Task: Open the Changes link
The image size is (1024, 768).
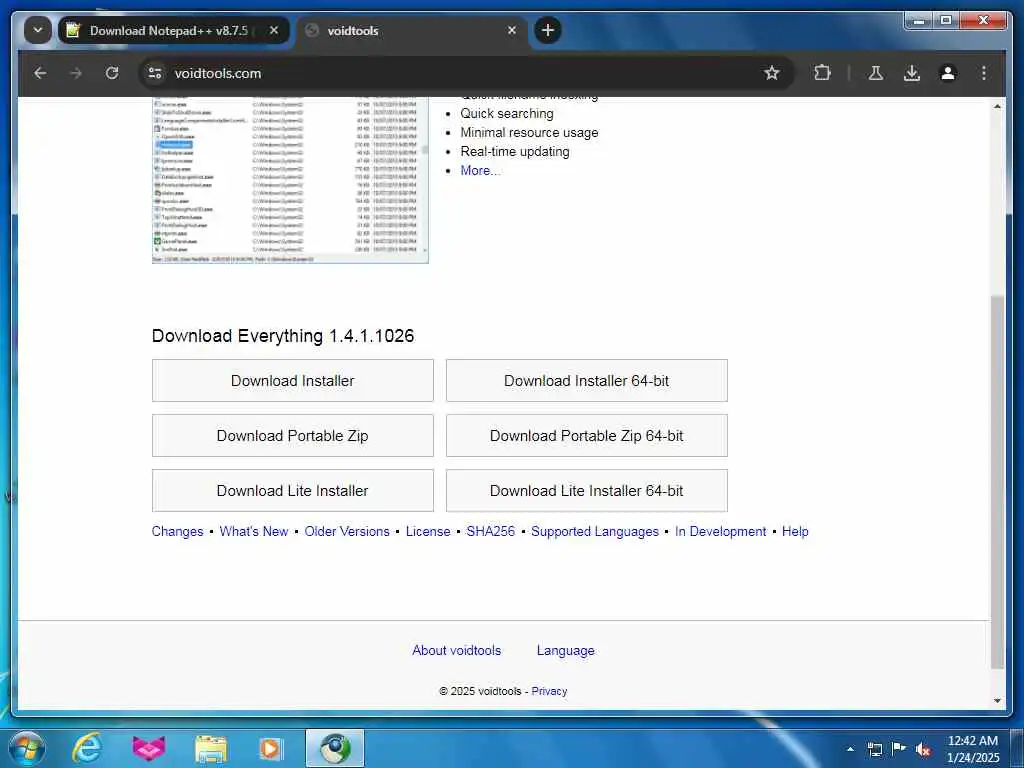Action: point(178,532)
